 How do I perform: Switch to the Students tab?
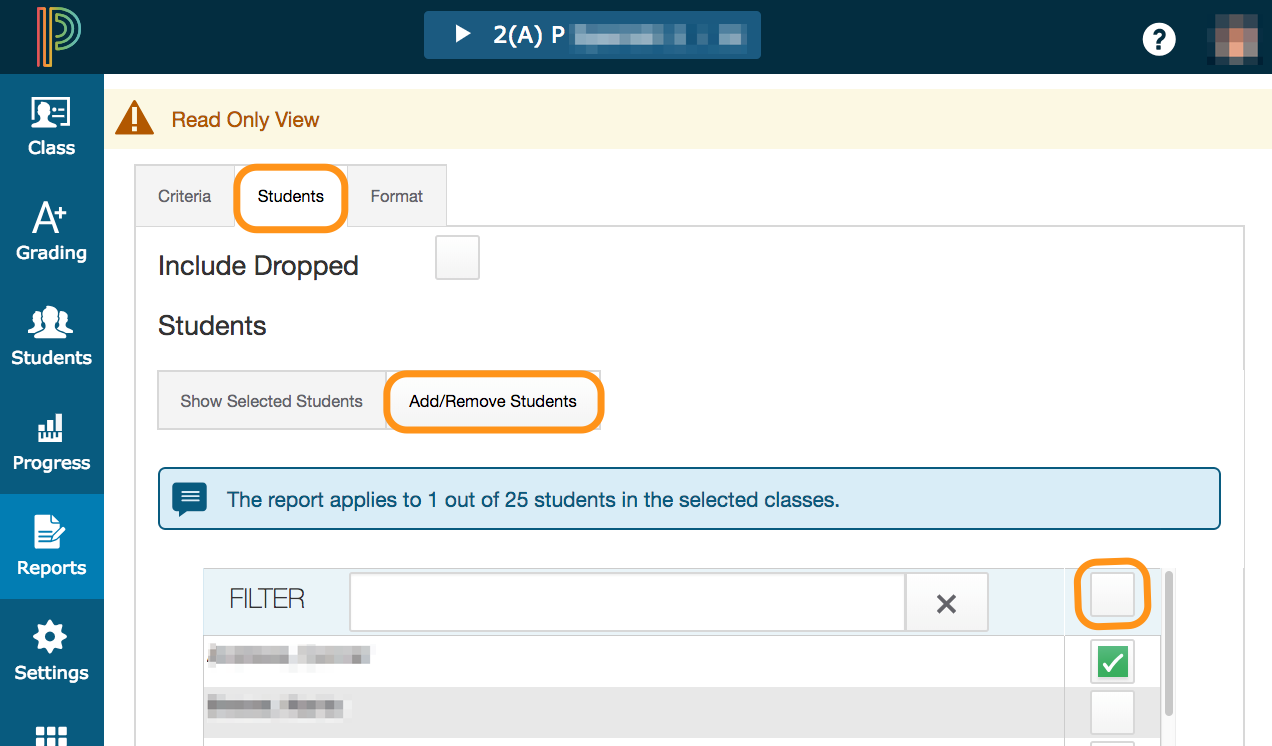click(x=291, y=196)
